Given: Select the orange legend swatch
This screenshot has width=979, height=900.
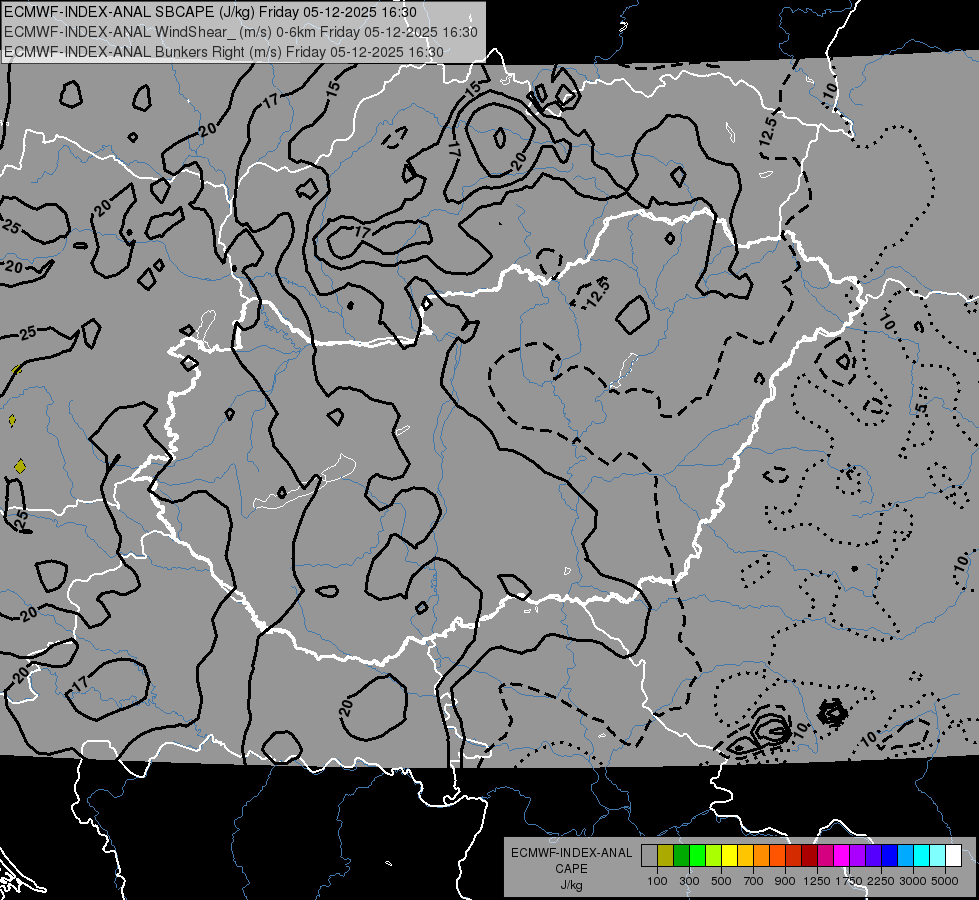Looking at the screenshot, I should click(762, 856).
